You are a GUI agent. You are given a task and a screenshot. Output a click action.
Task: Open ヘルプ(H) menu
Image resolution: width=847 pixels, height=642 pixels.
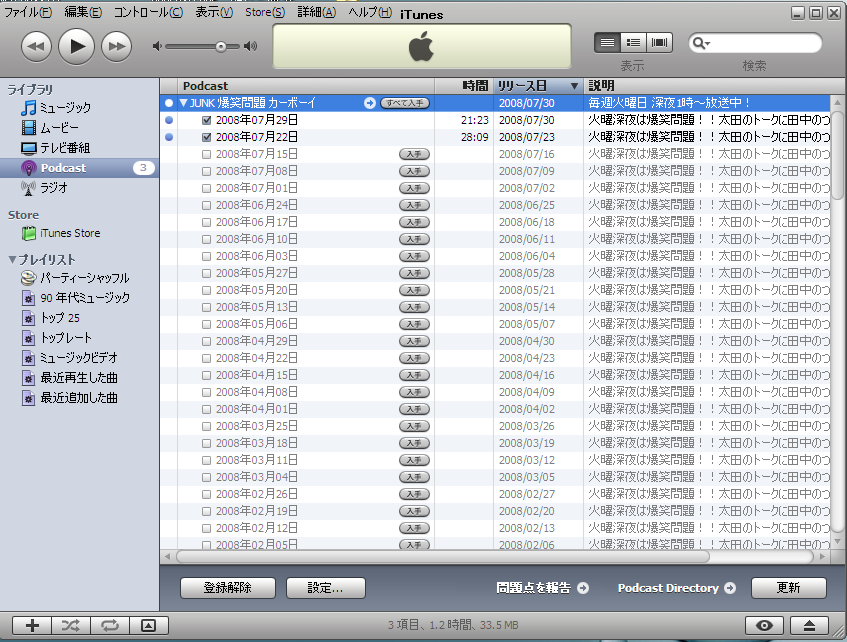click(x=370, y=12)
